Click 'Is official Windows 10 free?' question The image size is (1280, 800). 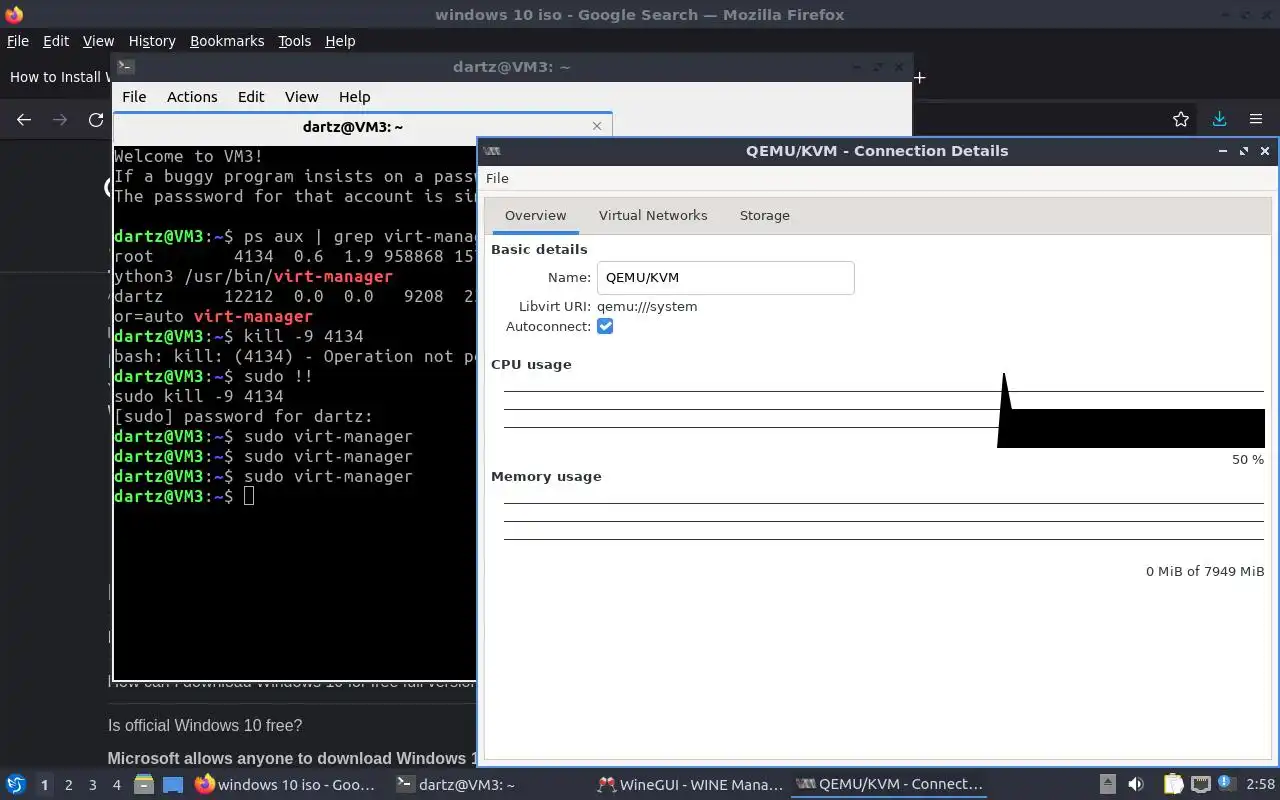coord(205,725)
